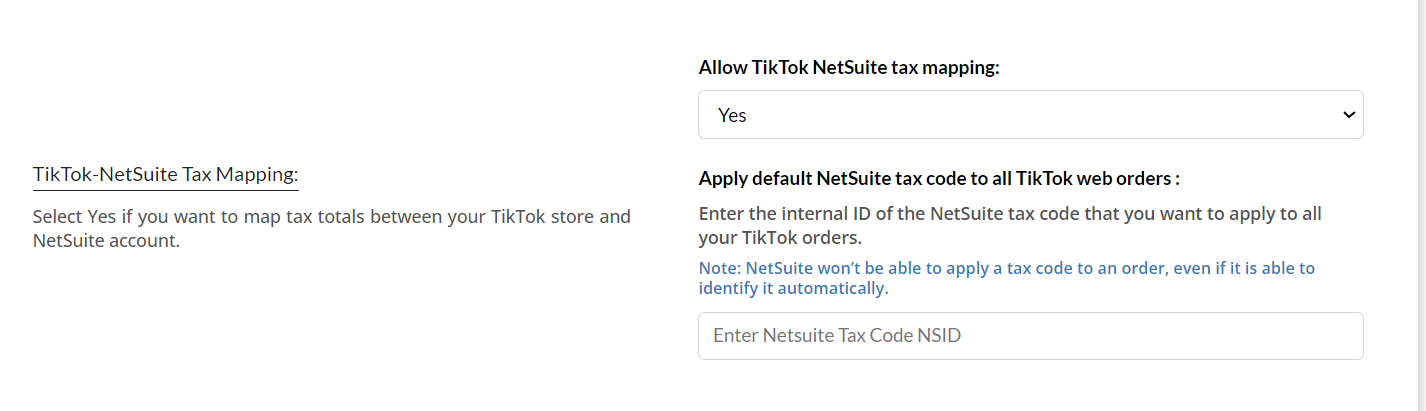The image size is (1426, 411).
Task: Click the 'Enter Netsuite Tax Code NSID' placeholder text
Action: (836, 336)
